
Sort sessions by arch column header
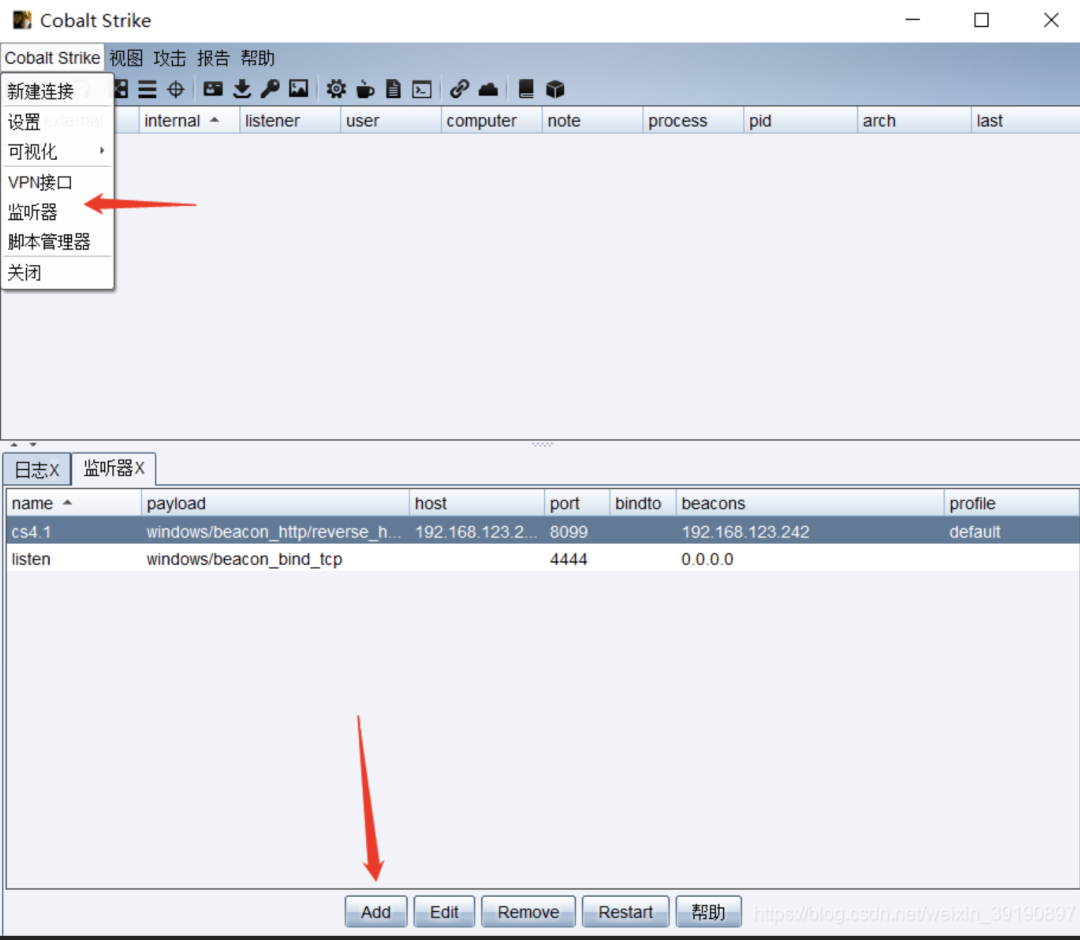[914, 121]
